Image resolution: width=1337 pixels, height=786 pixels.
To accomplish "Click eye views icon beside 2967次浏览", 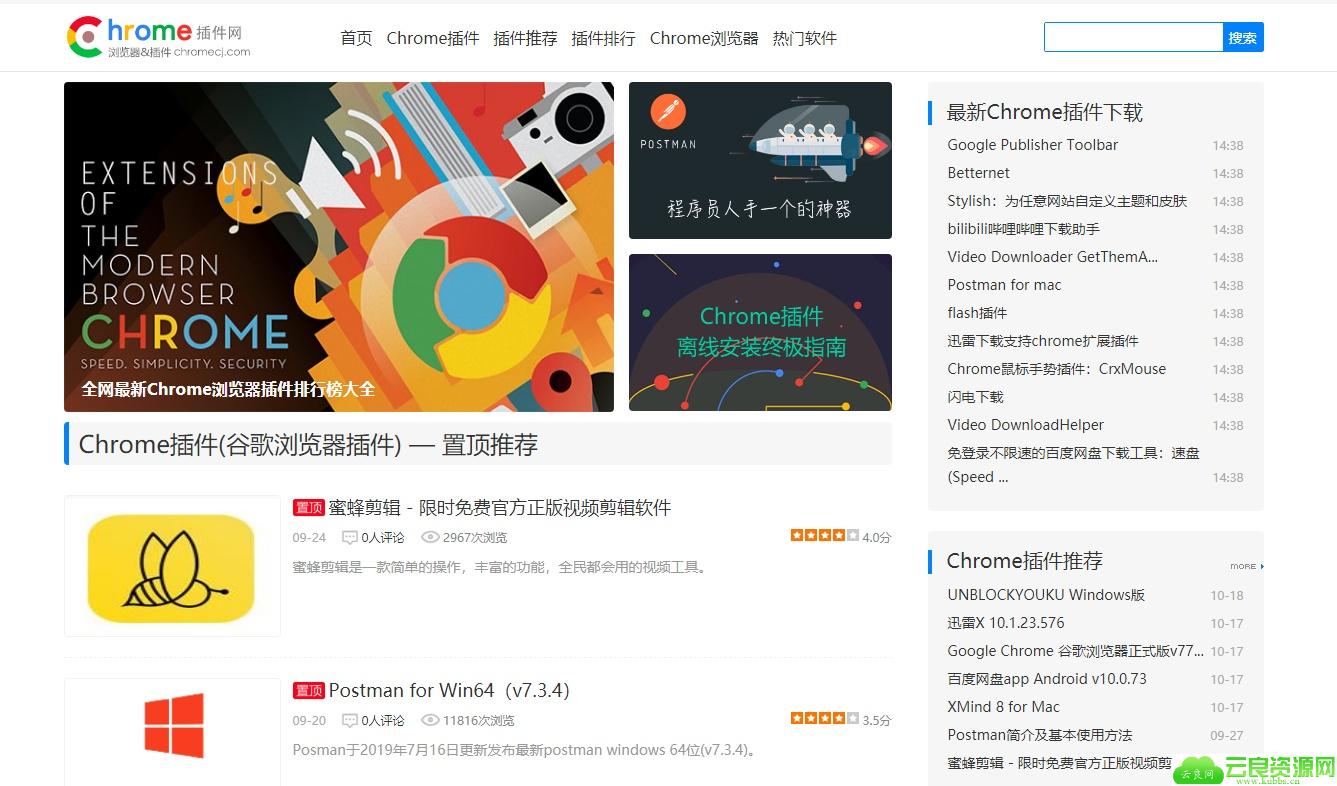I will click(x=430, y=537).
